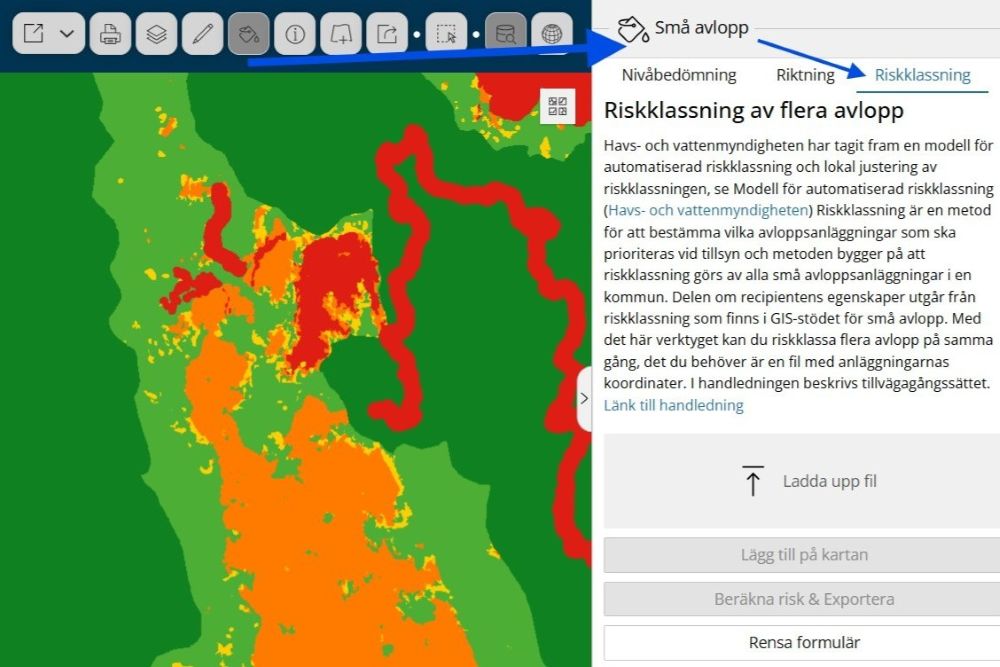Screen dimensions: 1000x667
Task: Activate the Små avlopp paint bucket tool
Action: 246,33
